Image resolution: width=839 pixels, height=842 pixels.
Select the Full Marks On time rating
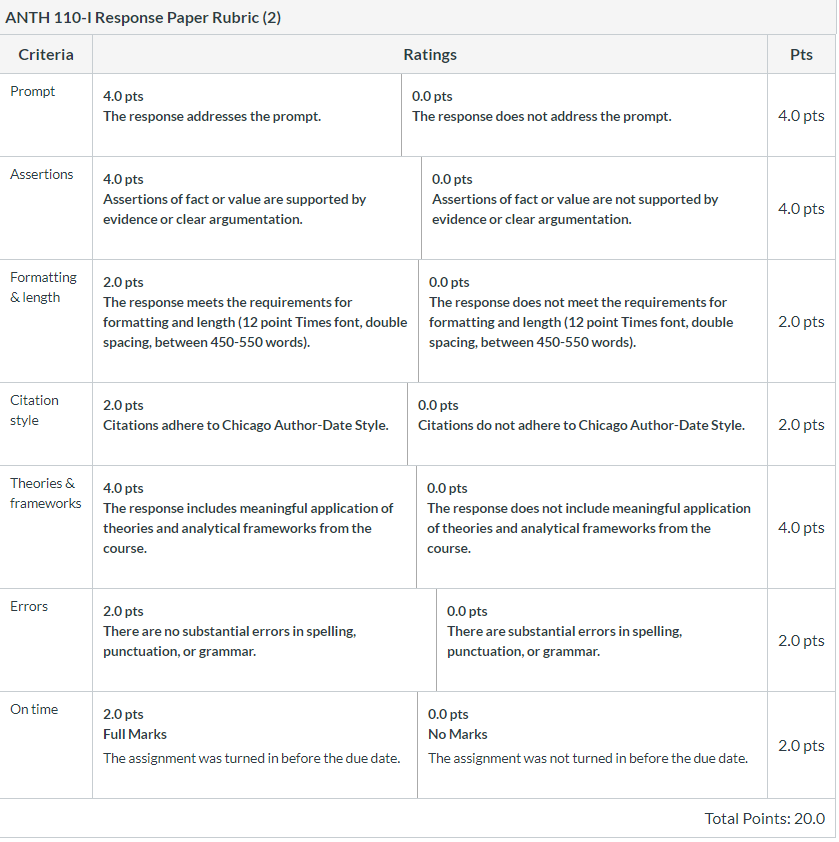255,745
